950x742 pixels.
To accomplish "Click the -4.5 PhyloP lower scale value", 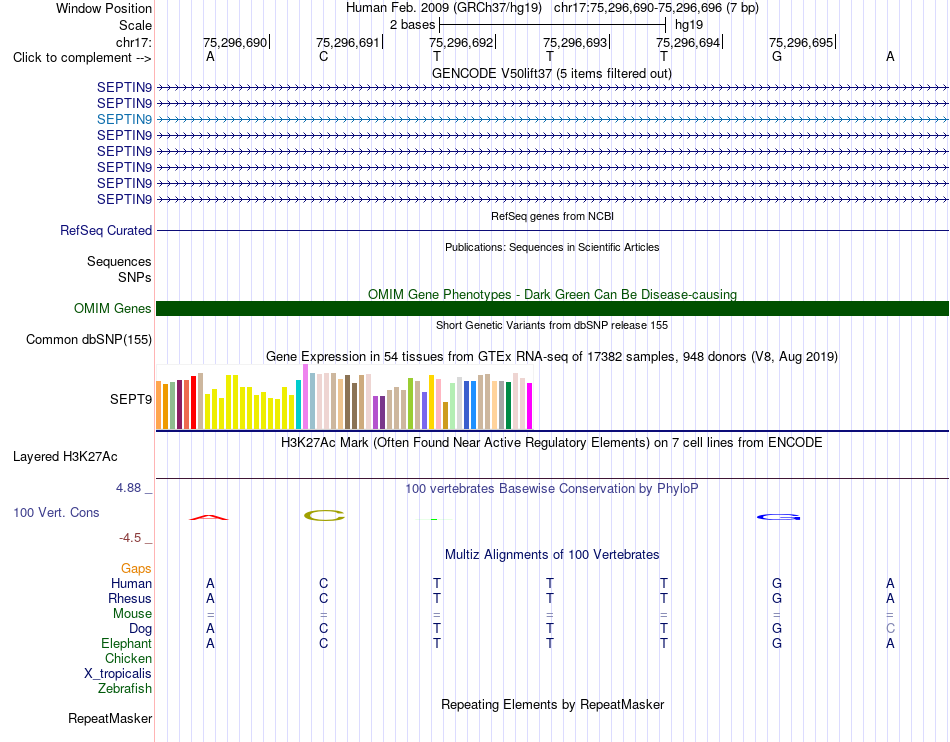I will pos(130,538).
